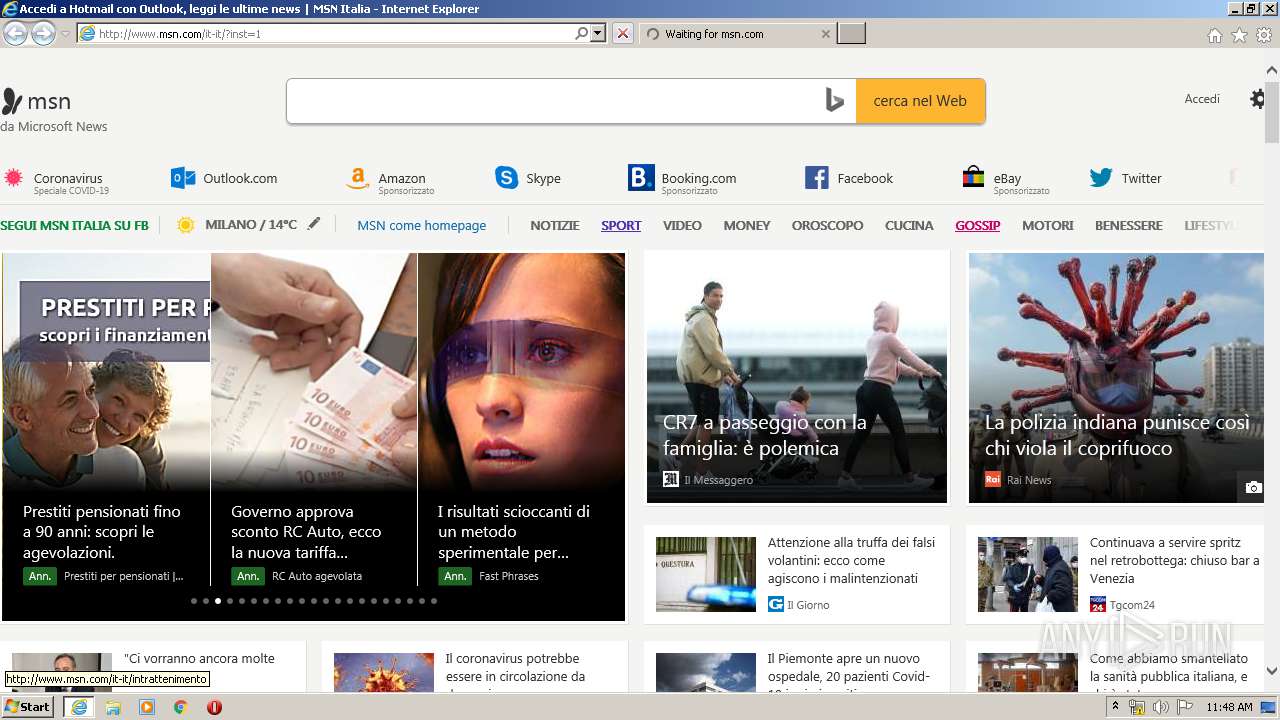Viewport: 1280px width, 720px height.
Task: Open MSN page settings gear
Action: tap(1258, 99)
